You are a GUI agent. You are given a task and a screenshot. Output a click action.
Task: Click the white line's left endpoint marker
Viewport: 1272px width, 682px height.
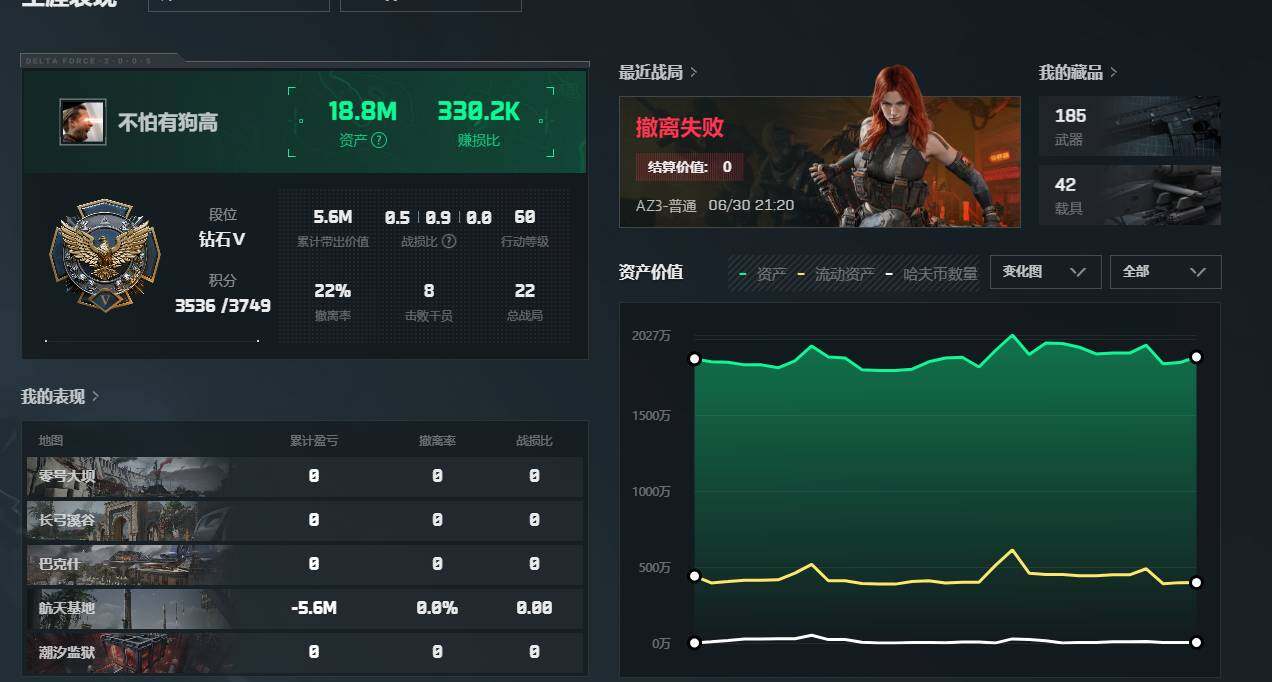click(694, 642)
